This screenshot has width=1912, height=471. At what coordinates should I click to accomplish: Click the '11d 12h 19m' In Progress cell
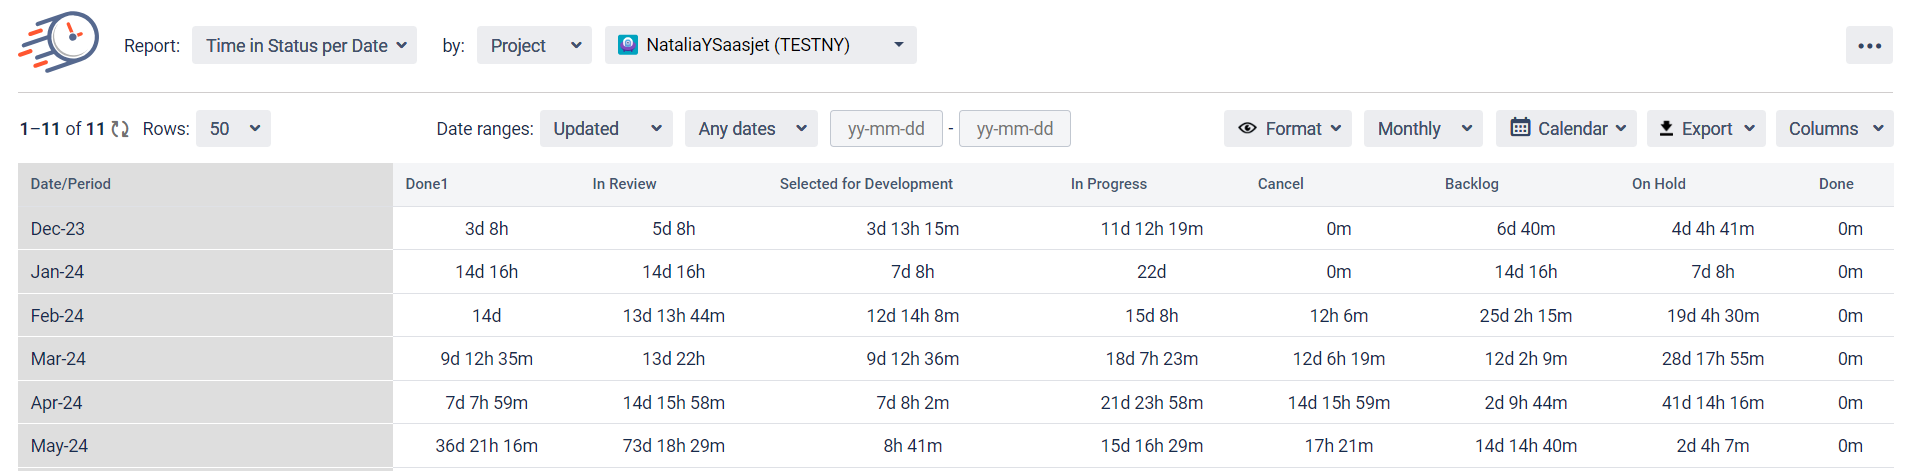coord(1152,229)
